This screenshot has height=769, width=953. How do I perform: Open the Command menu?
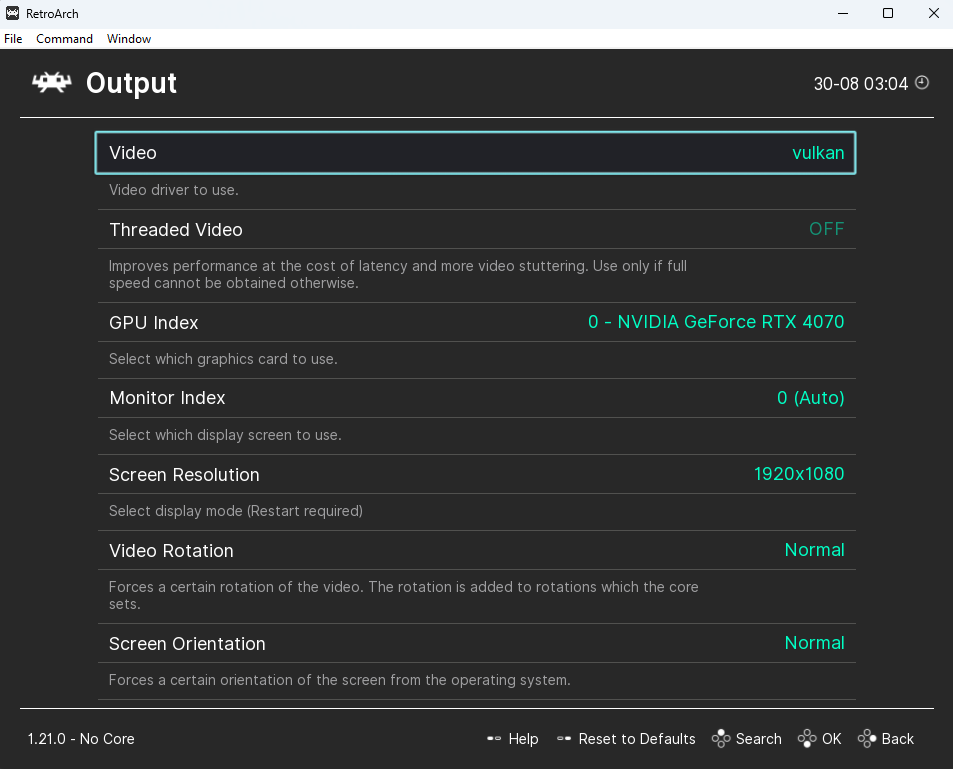(x=64, y=39)
